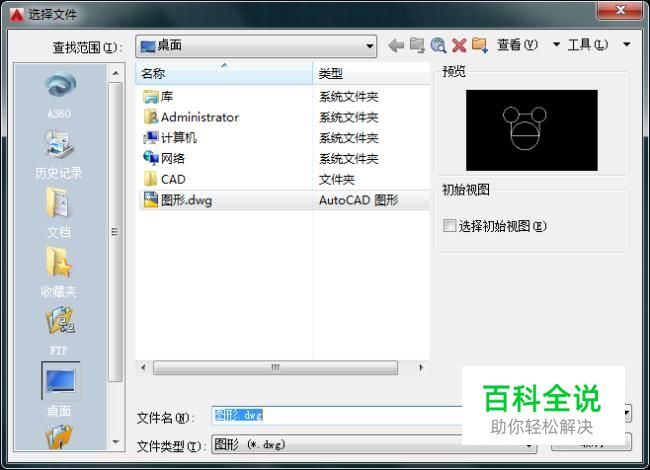Image resolution: width=650 pixels, height=470 pixels.
Task: Go up one folder level icon
Action: point(417,45)
